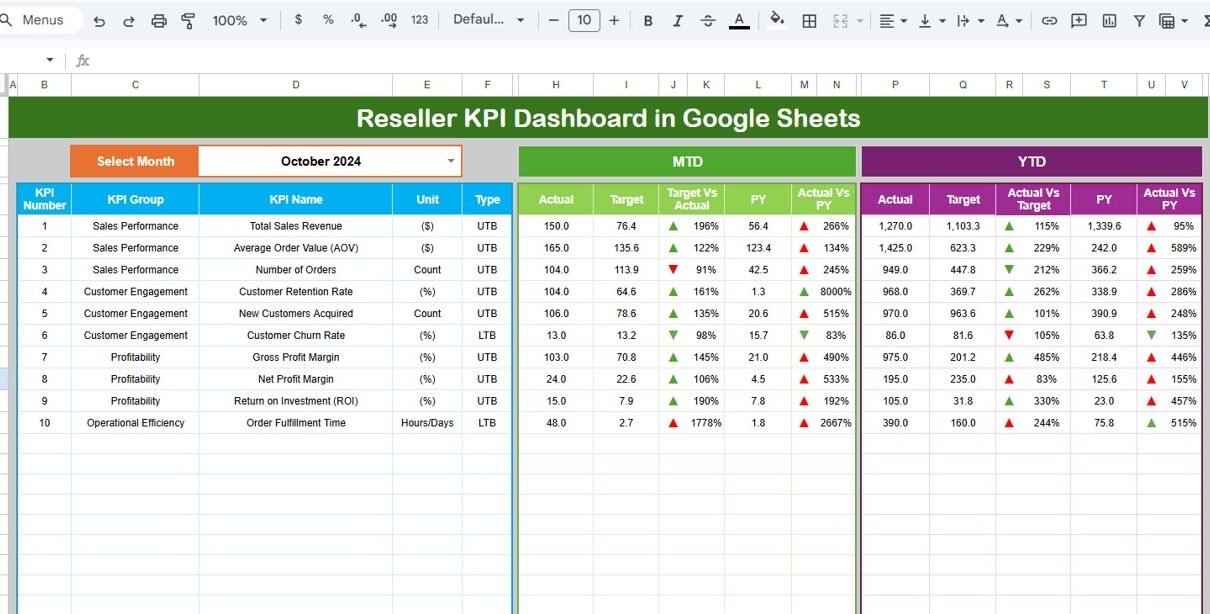This screenshot has height=614, width=1210.
Task: Open the fill color paint bucket
Action: (777, 20)
